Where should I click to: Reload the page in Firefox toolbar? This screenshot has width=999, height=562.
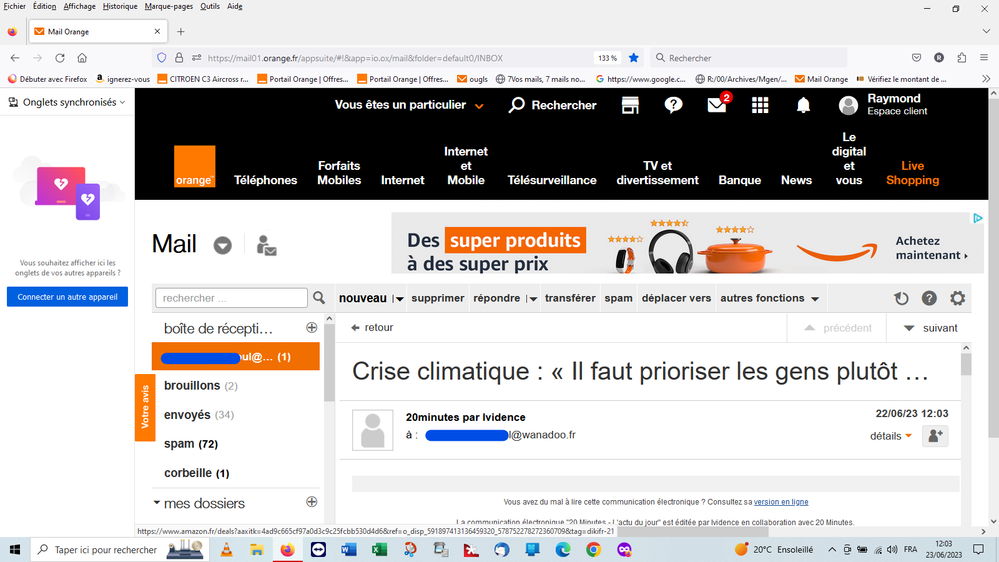pyautogui.click(x=60, y=57)
